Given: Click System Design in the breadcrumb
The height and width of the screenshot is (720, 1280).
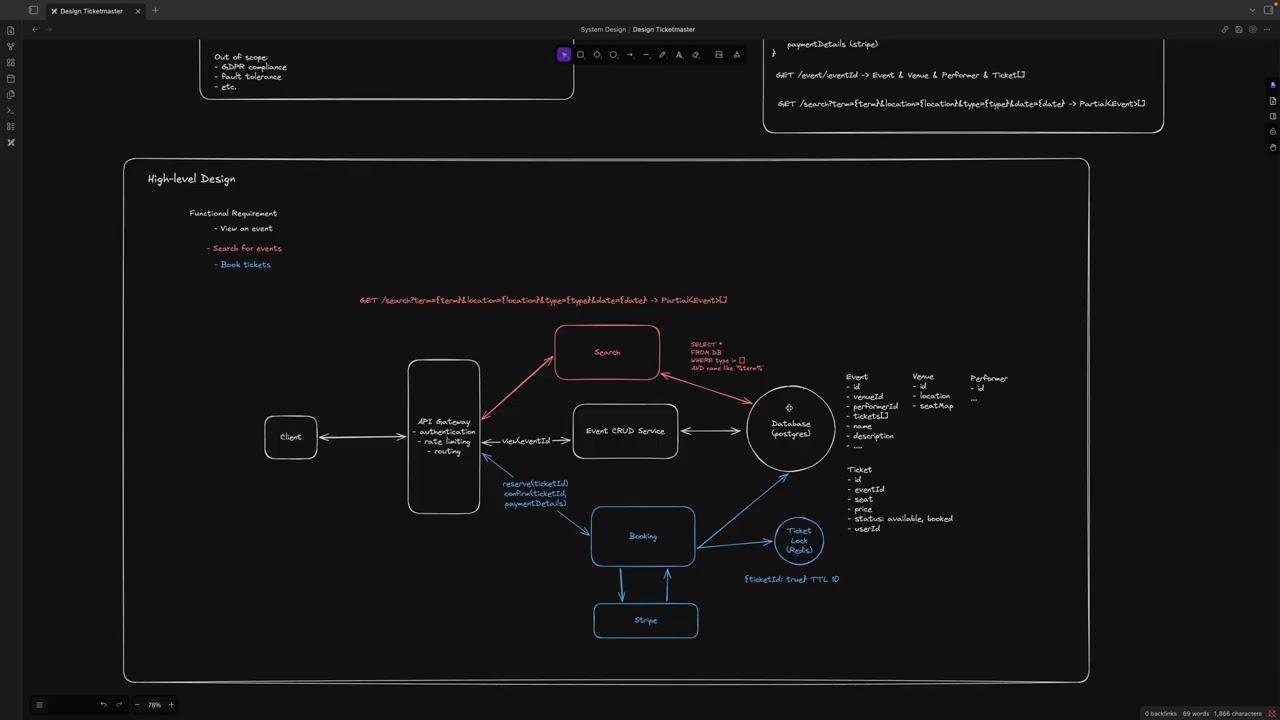Looking at the screenshot, I should click(603, 29).
